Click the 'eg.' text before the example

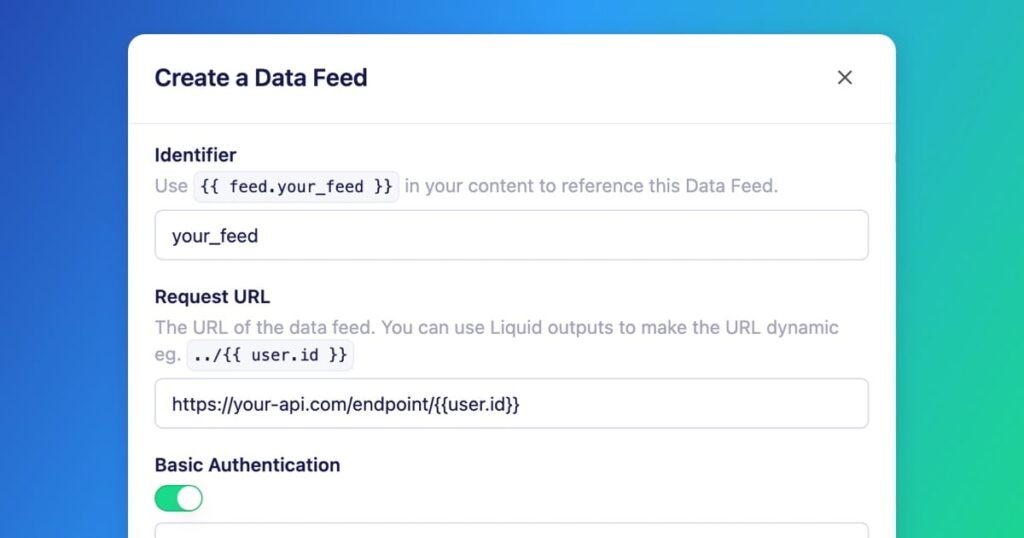168,355
